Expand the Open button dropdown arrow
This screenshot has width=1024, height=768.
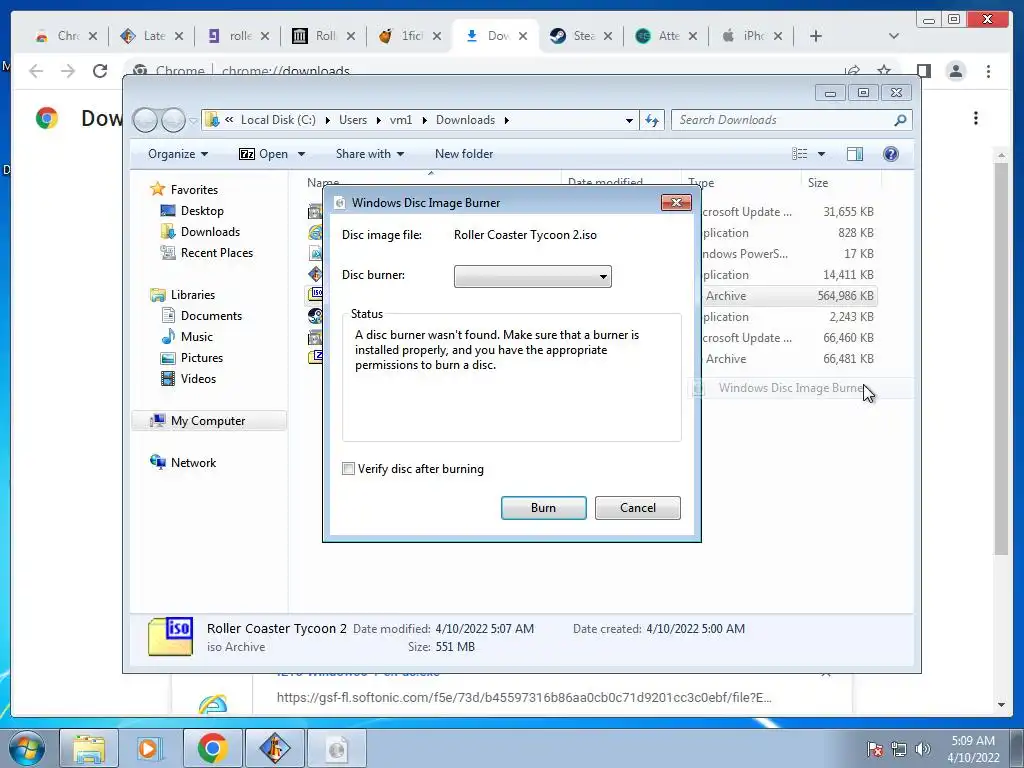301,154
